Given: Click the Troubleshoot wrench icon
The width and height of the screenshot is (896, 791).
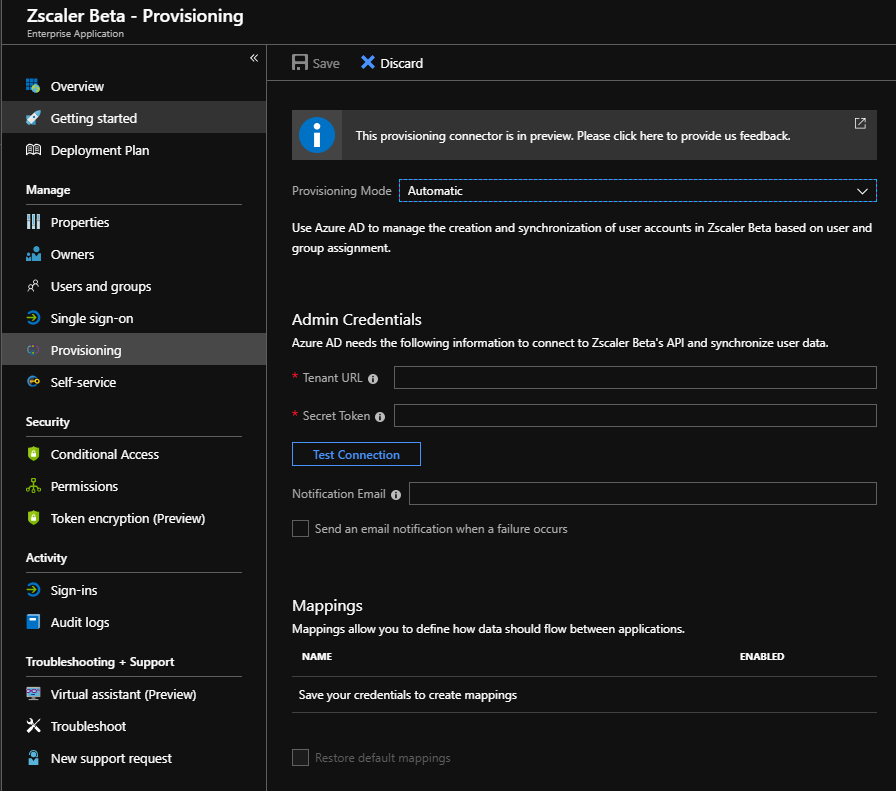Looking at the screenshot, I should pyautogui.click(x=33, y=726).
